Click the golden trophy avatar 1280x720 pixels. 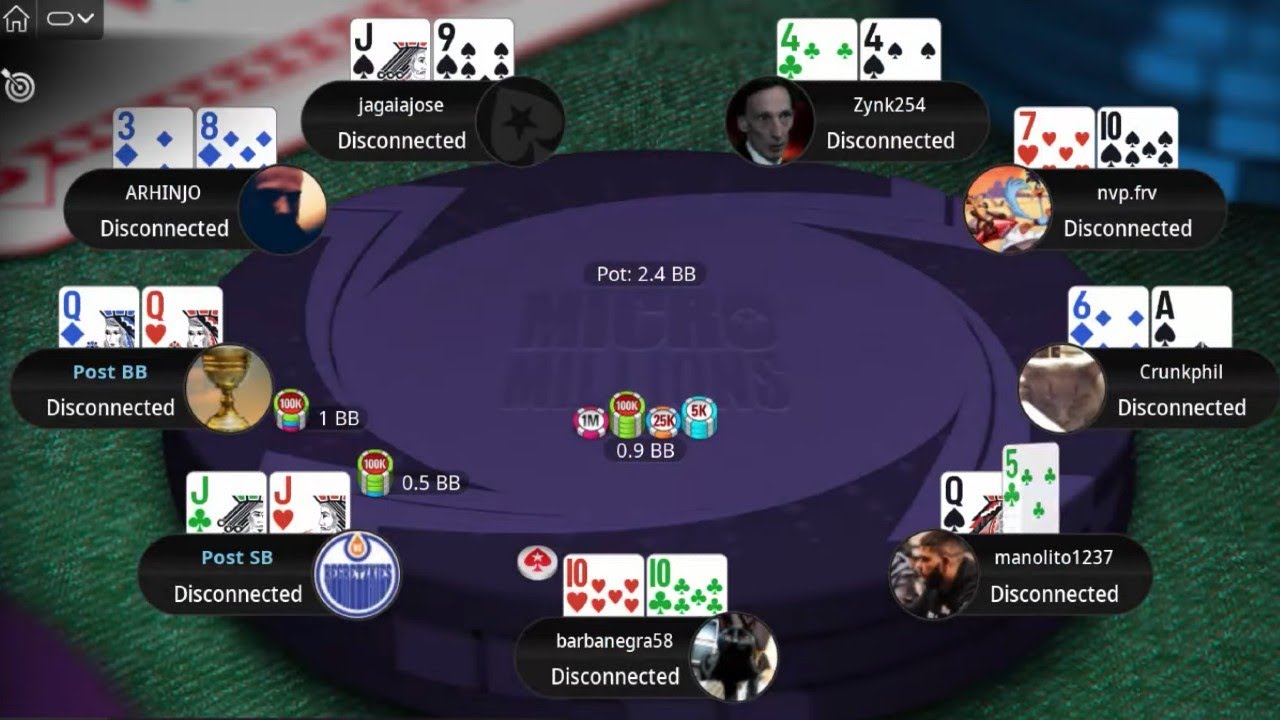click(x=229, y=389)
